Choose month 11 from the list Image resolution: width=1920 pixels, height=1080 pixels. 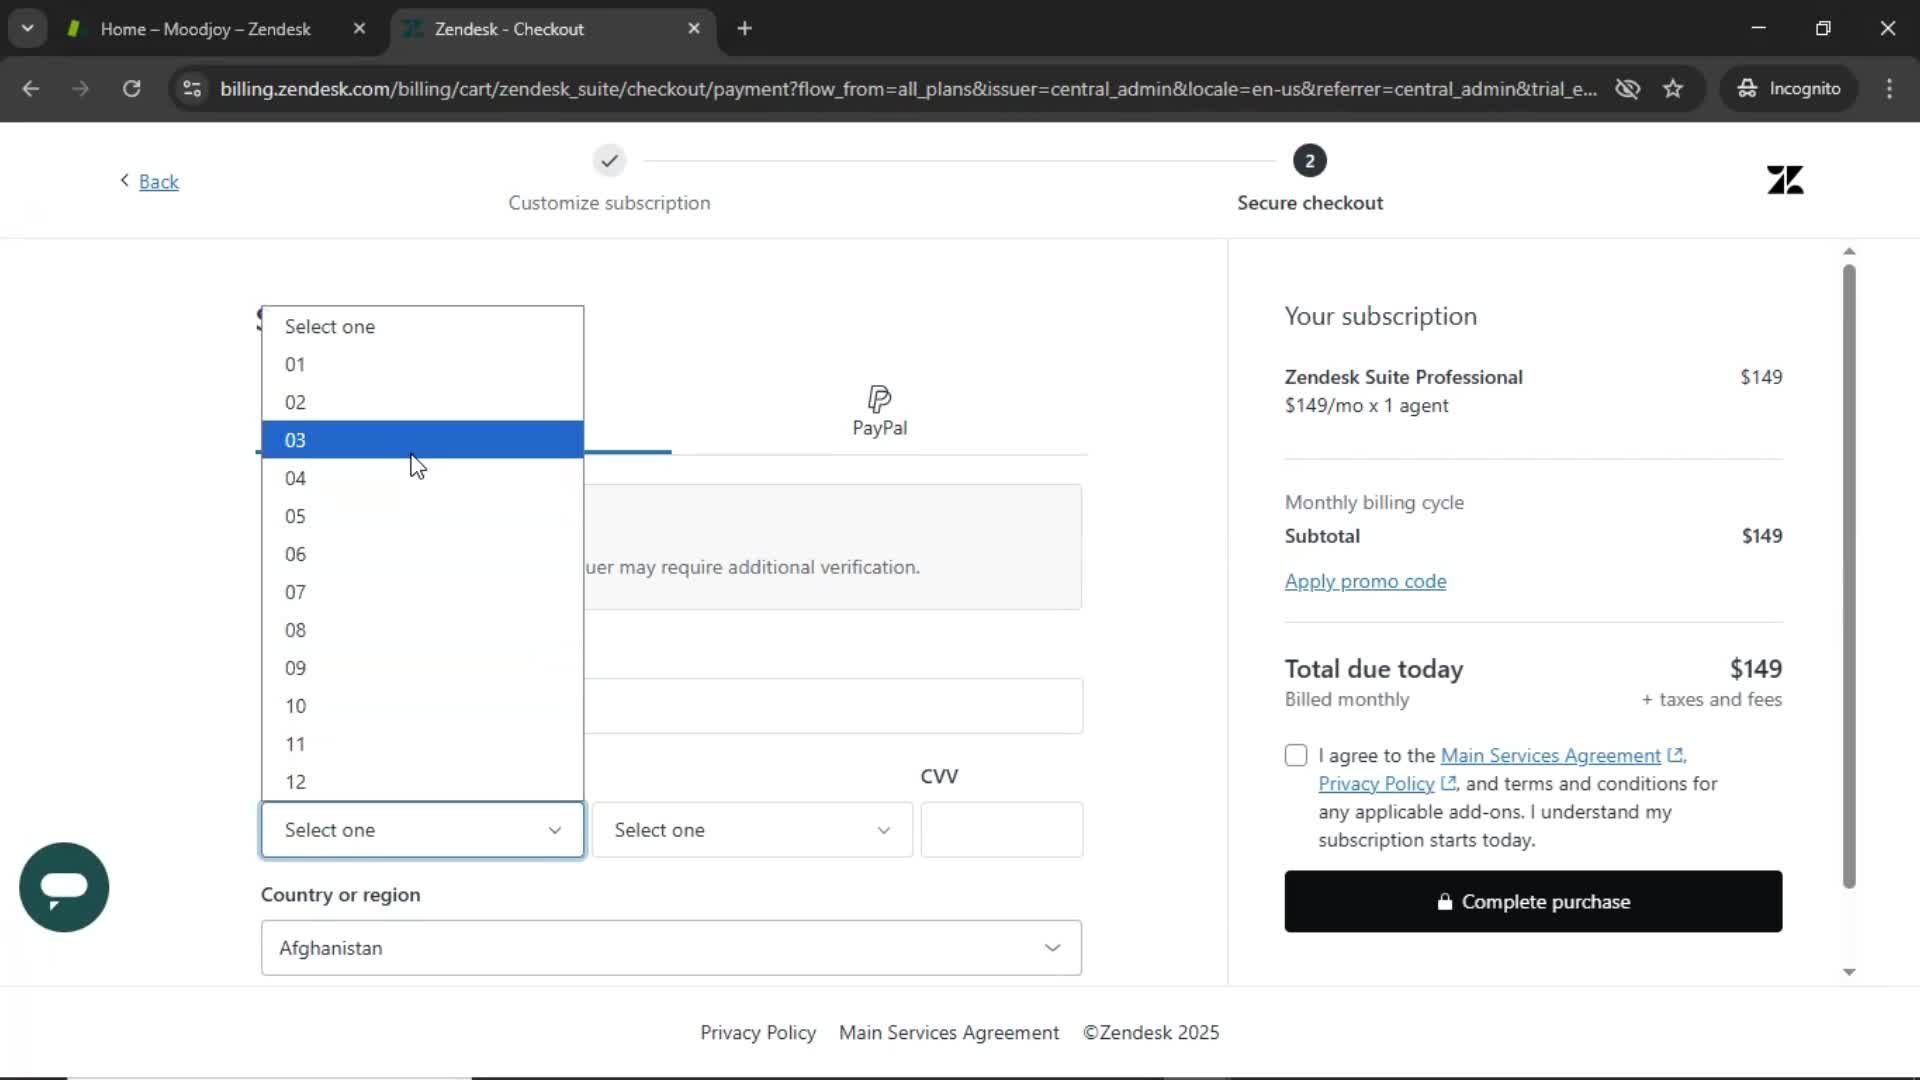coord(422,744)
